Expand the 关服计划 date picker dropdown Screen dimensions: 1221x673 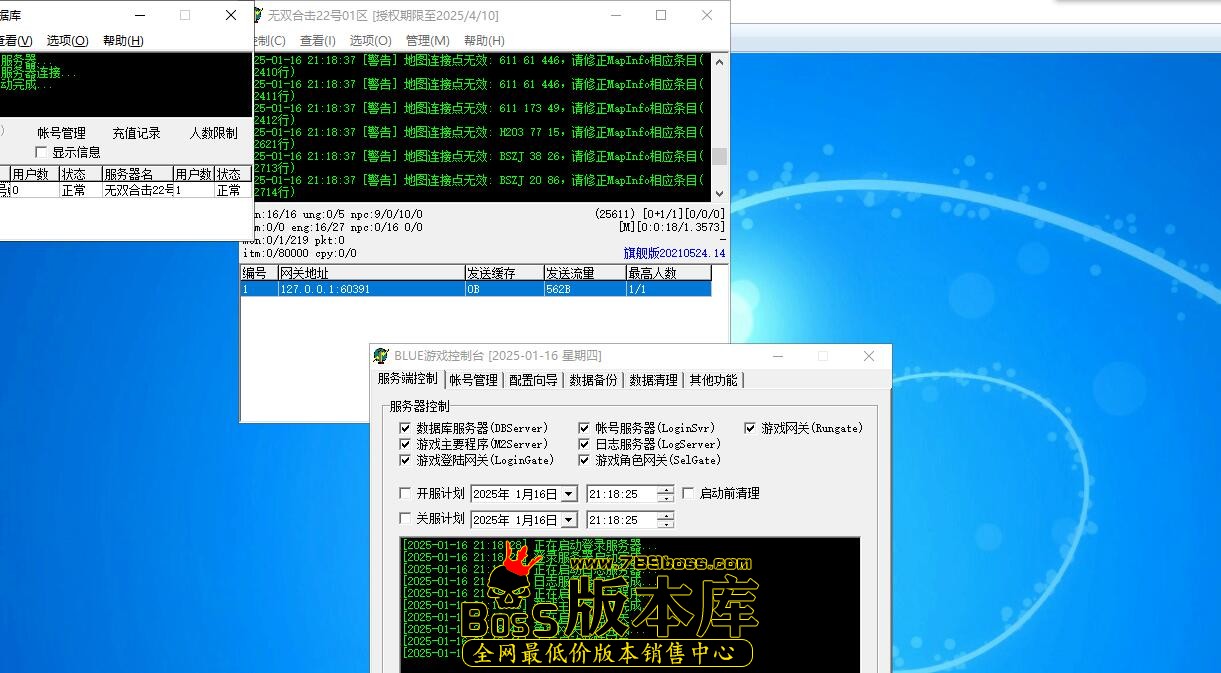coord(568,520)
